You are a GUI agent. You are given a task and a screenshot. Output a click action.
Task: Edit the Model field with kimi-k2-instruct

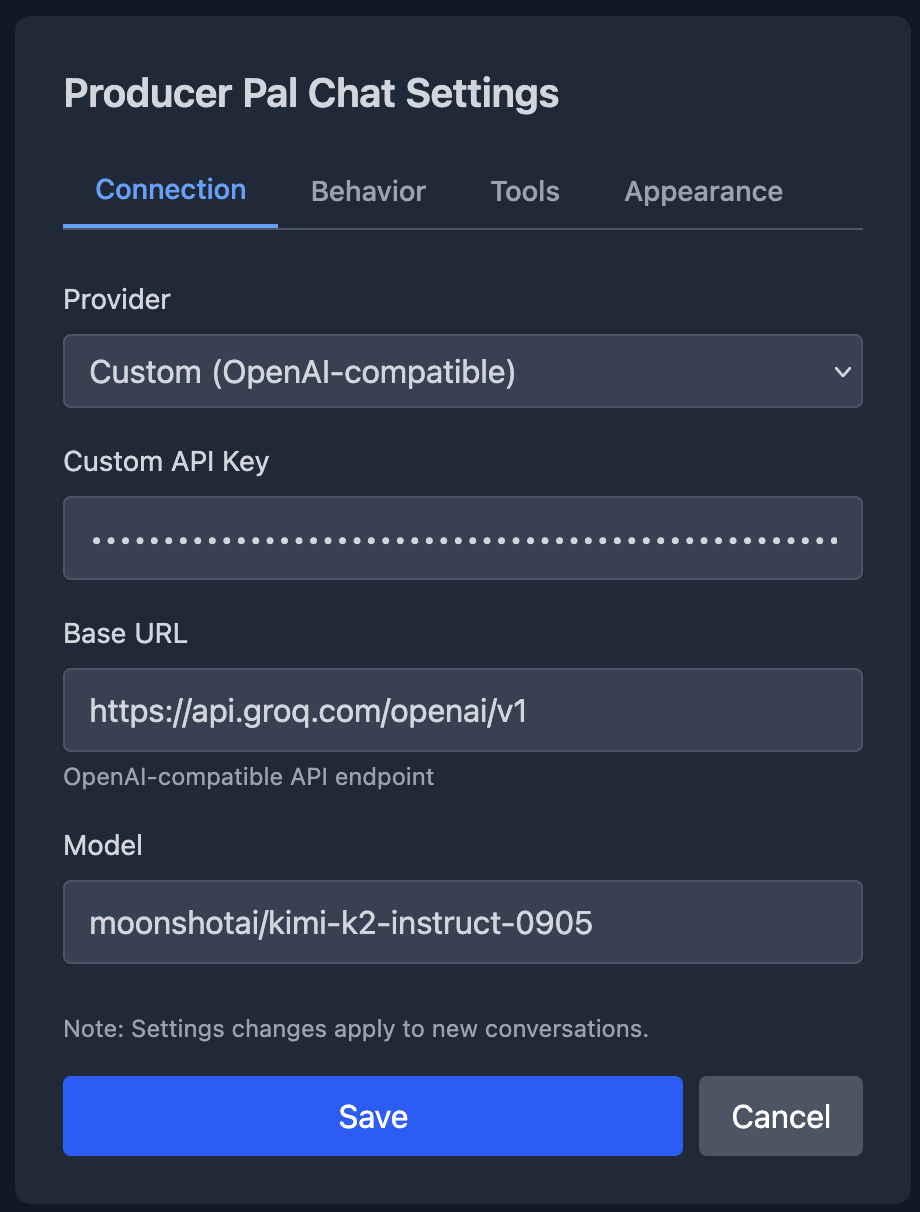pyautogui.click(x=462, y=922)
